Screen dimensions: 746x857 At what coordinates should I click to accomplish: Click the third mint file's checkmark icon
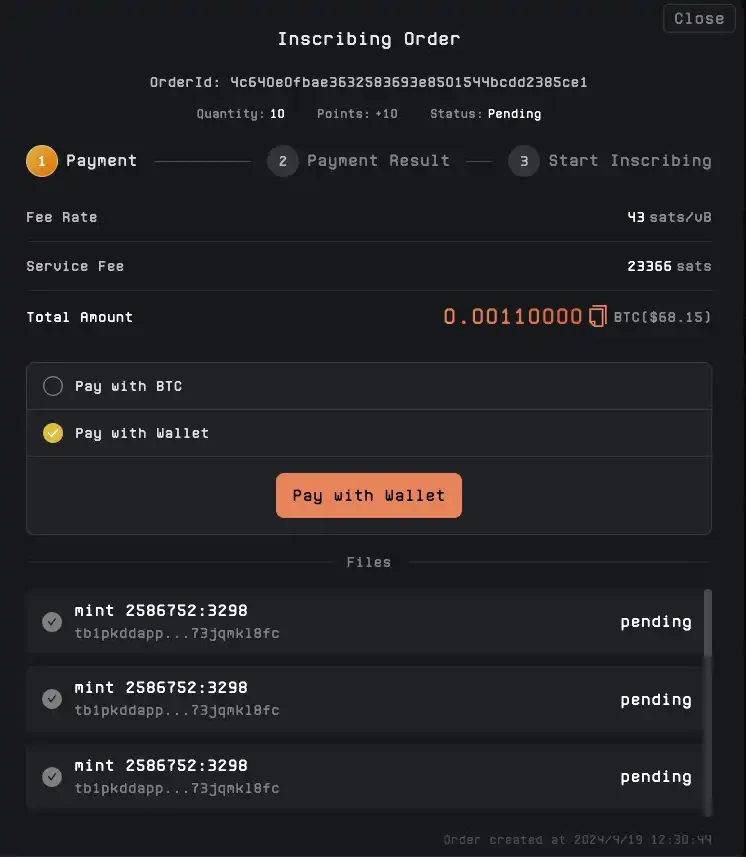click(x=52, y=776)
